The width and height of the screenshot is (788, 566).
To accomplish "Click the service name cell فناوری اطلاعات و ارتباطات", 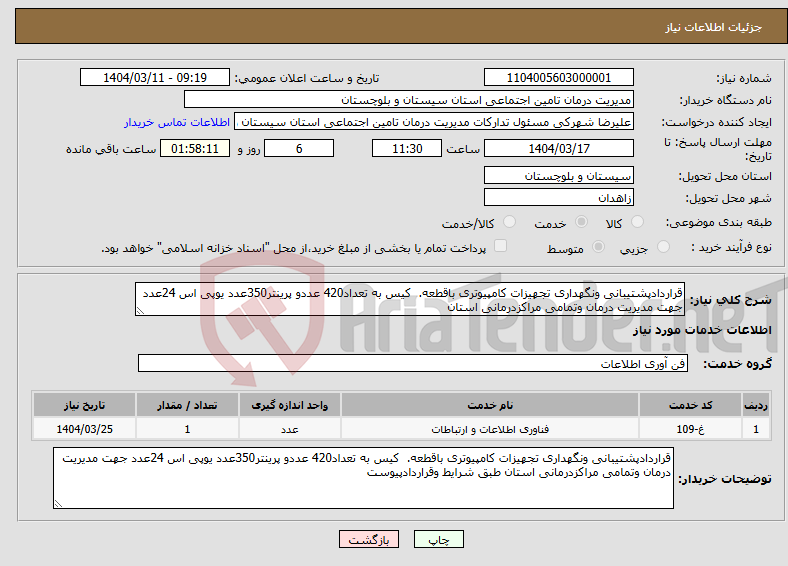I will 489,429.
